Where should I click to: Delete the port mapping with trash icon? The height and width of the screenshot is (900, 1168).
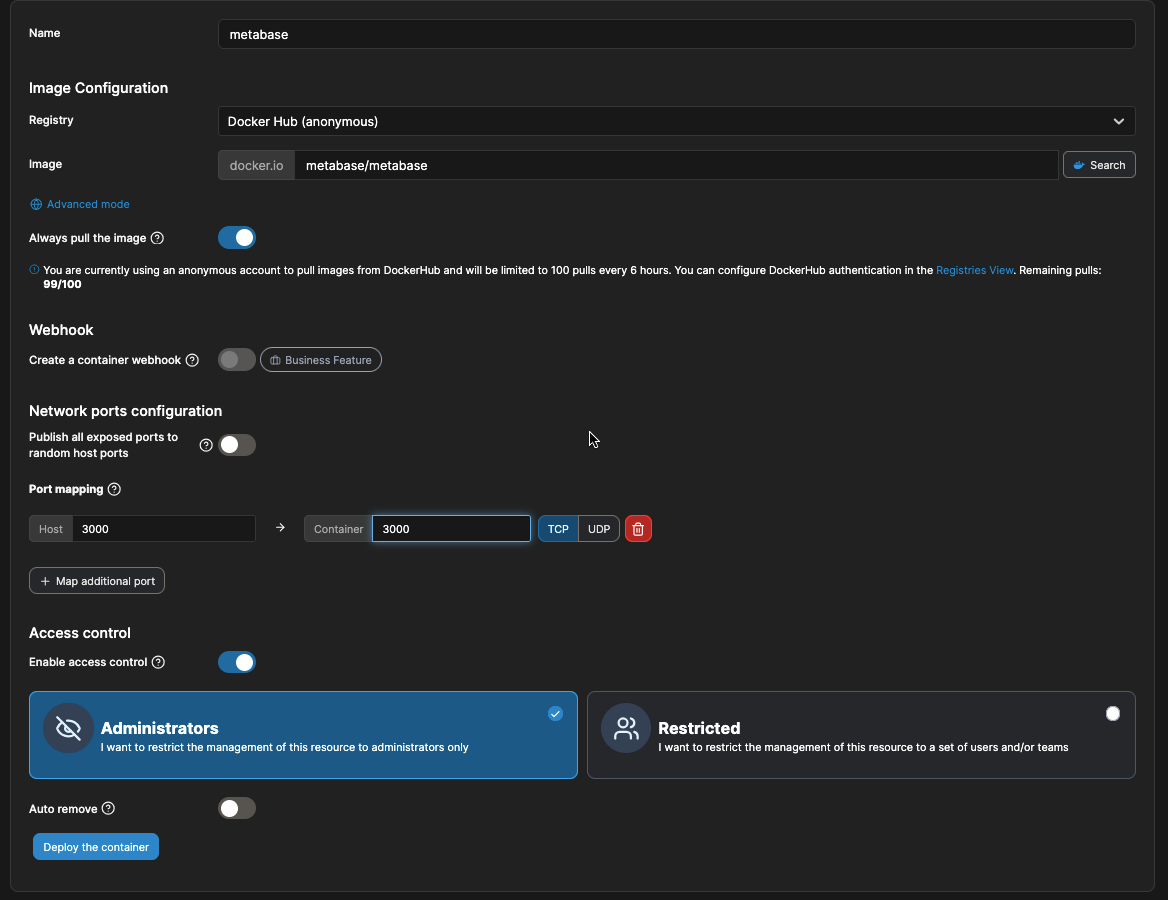[x=638, y=529]
